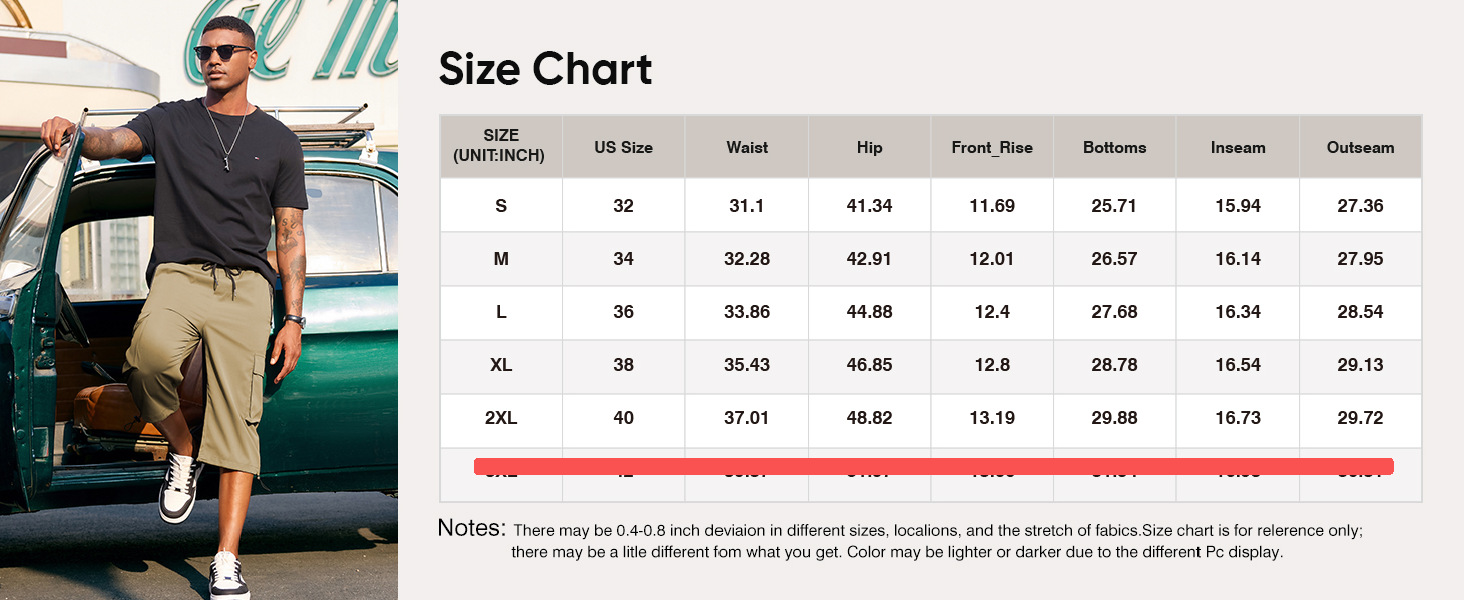Image resolution: width=1464 pixels, height=600 pixels.
Task: Click the Inseam column header
Action: (x=1238, y=147)
